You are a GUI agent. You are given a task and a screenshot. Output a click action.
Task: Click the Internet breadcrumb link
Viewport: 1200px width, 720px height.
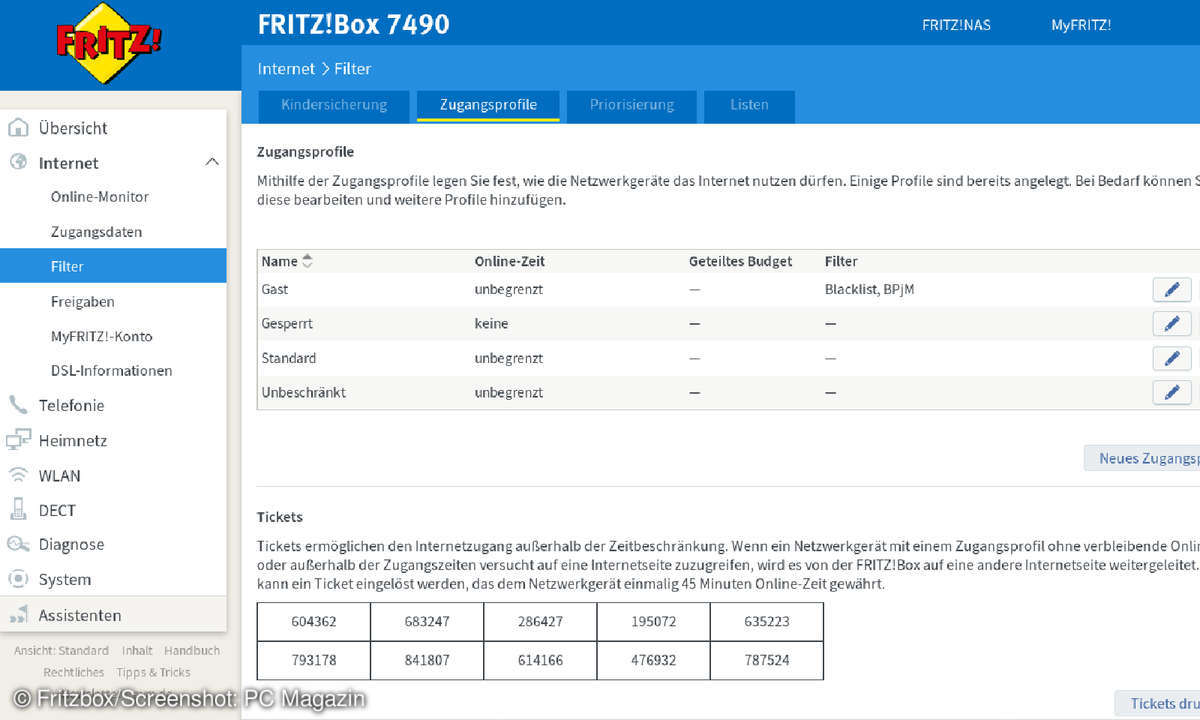pyautogui.click(x=285, y=69)
